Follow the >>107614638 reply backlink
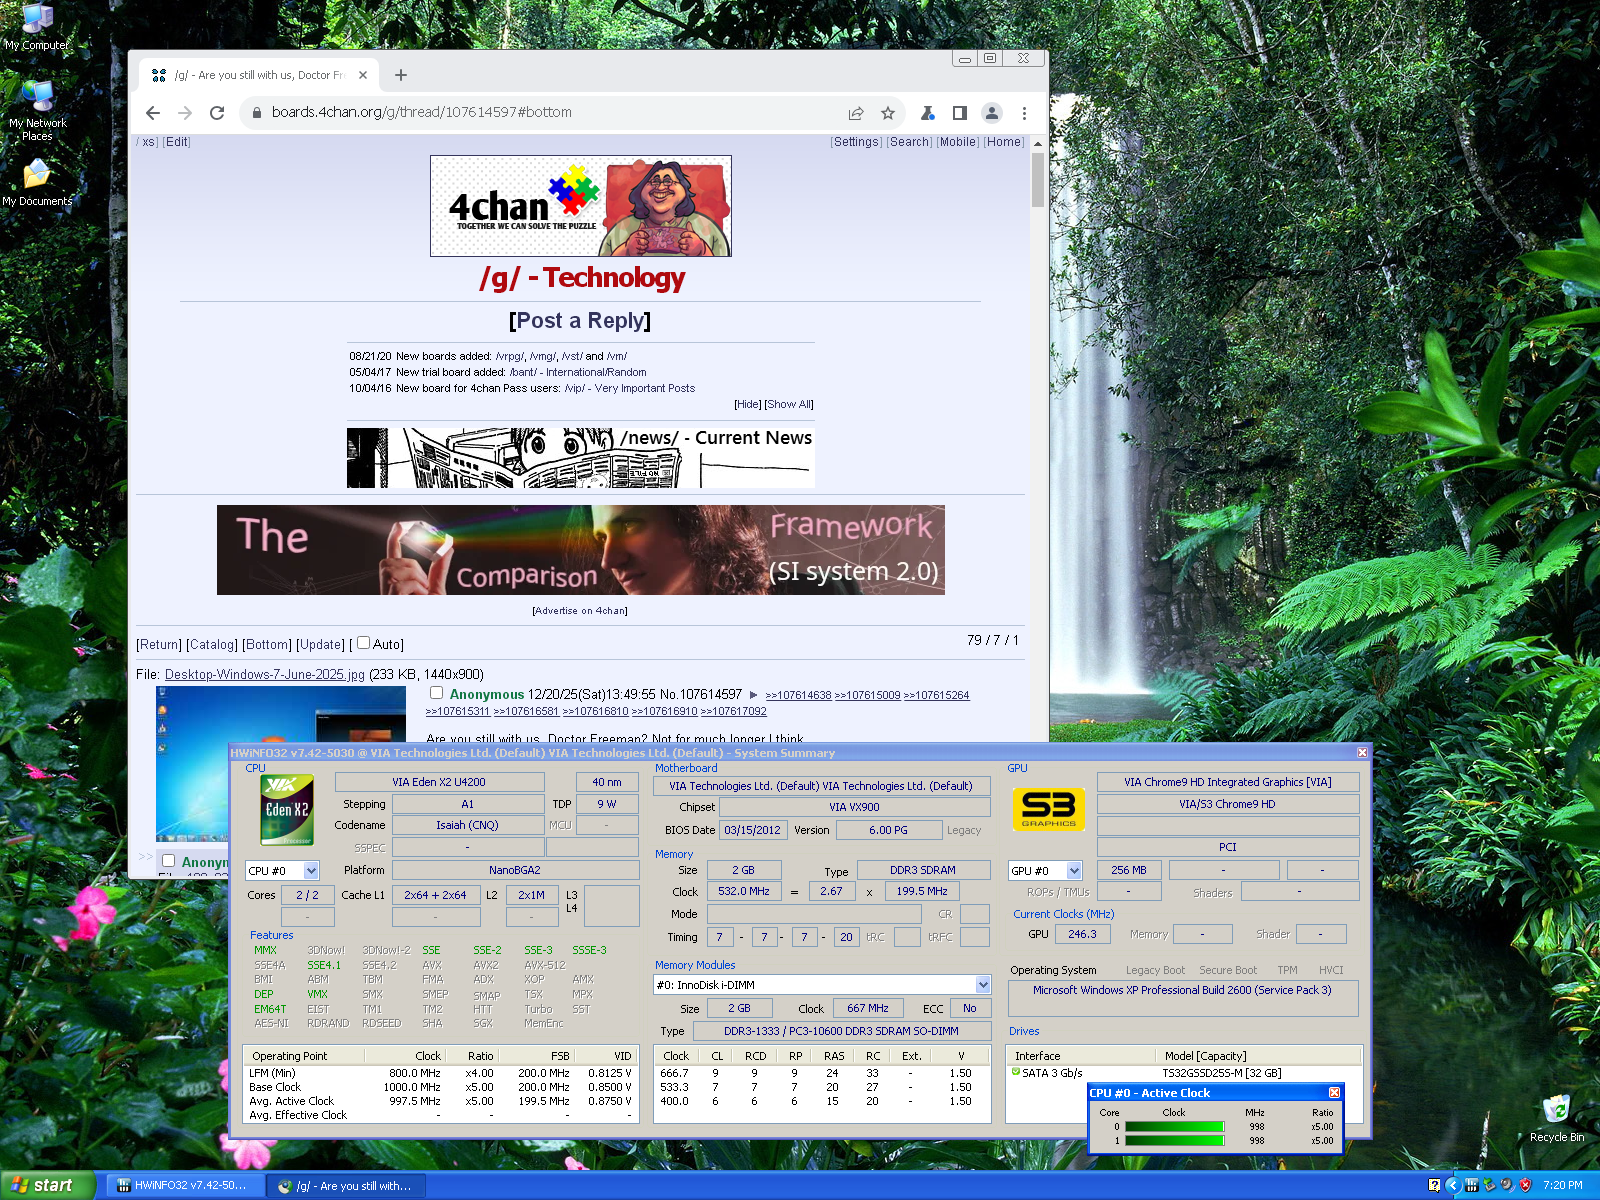 click(798, 696)
